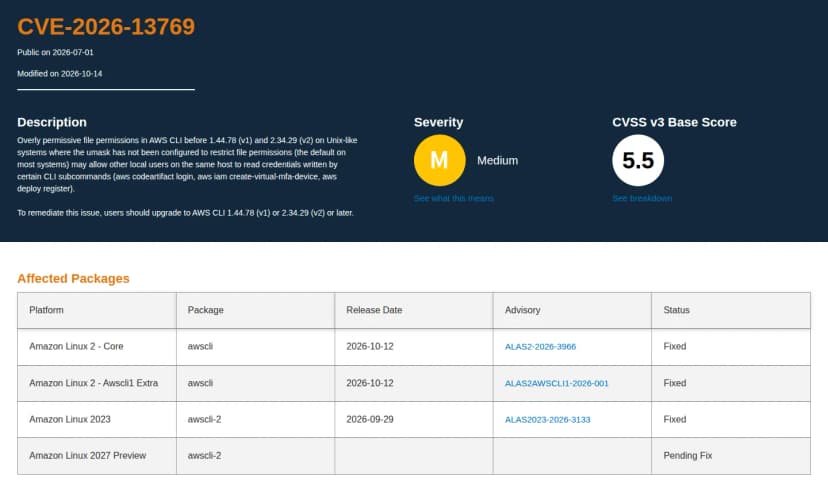Click awscli package in Core row
Viewport: 828px width, 480px height.
click(x=200, y=346)
